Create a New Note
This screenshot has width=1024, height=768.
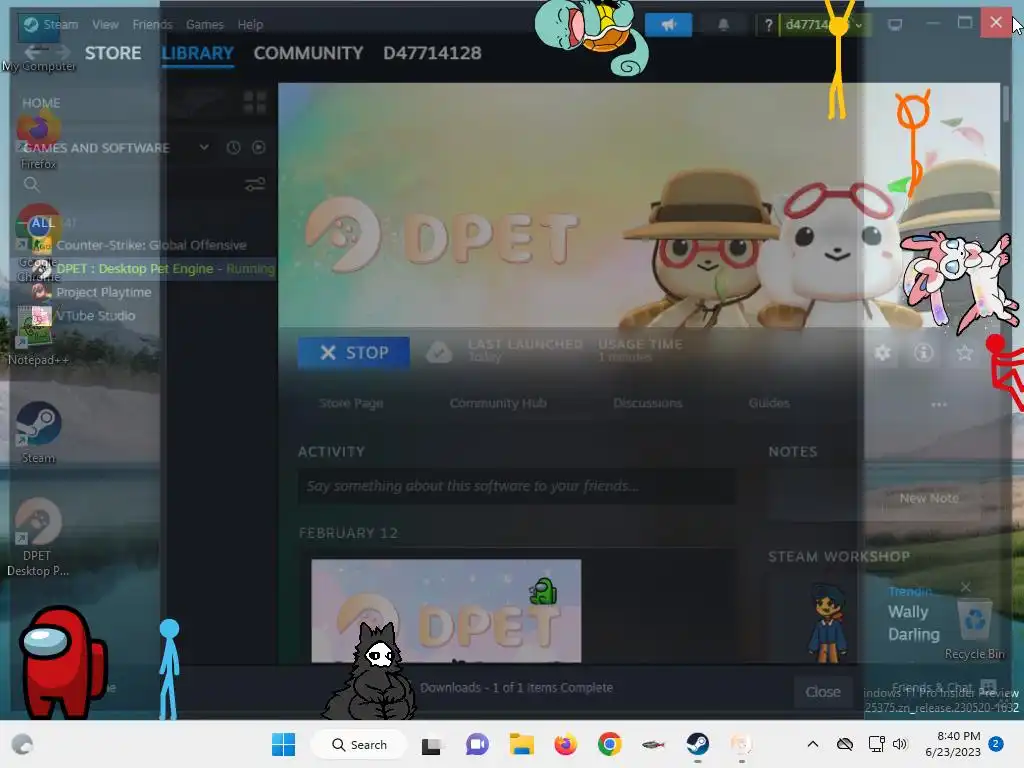tap(929, 498)
